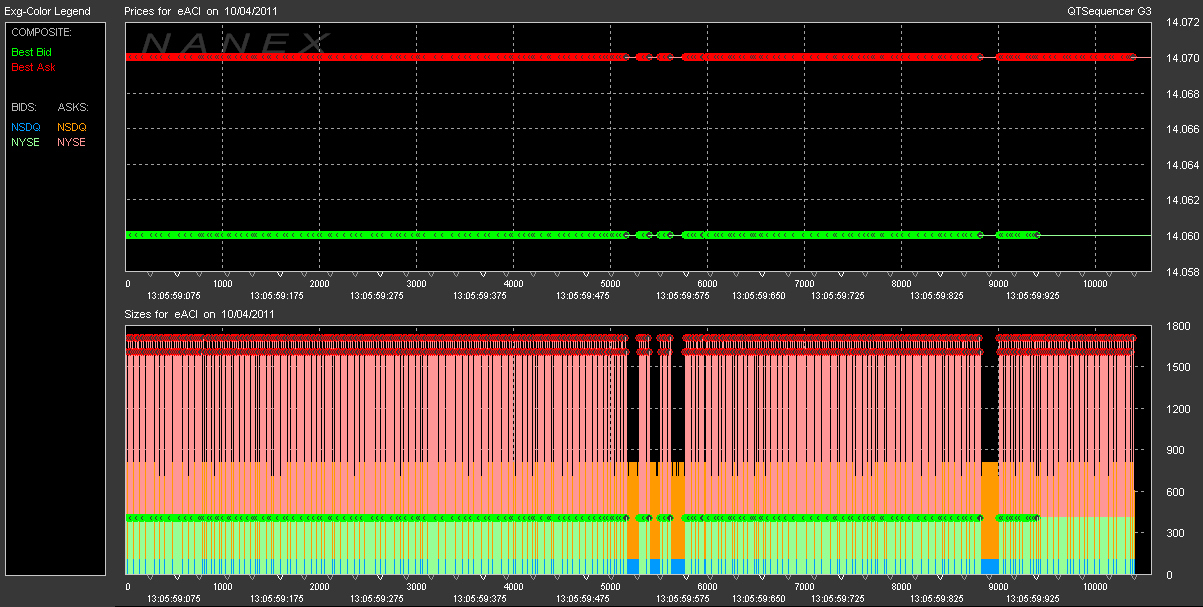This screenshot has height=607, width=1203.
Task: Click the 'Sizes for eACI on 10/04/2011' title
Action: (199, 314)
